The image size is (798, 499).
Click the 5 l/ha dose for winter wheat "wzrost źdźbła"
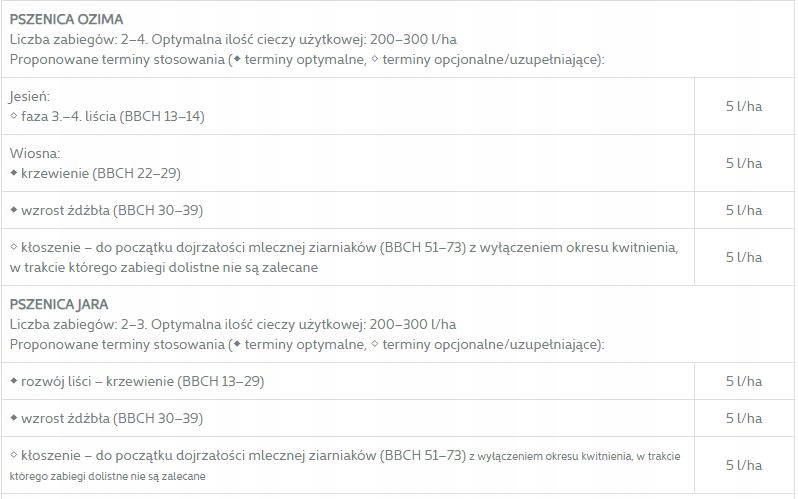click(x=744, y=210)
